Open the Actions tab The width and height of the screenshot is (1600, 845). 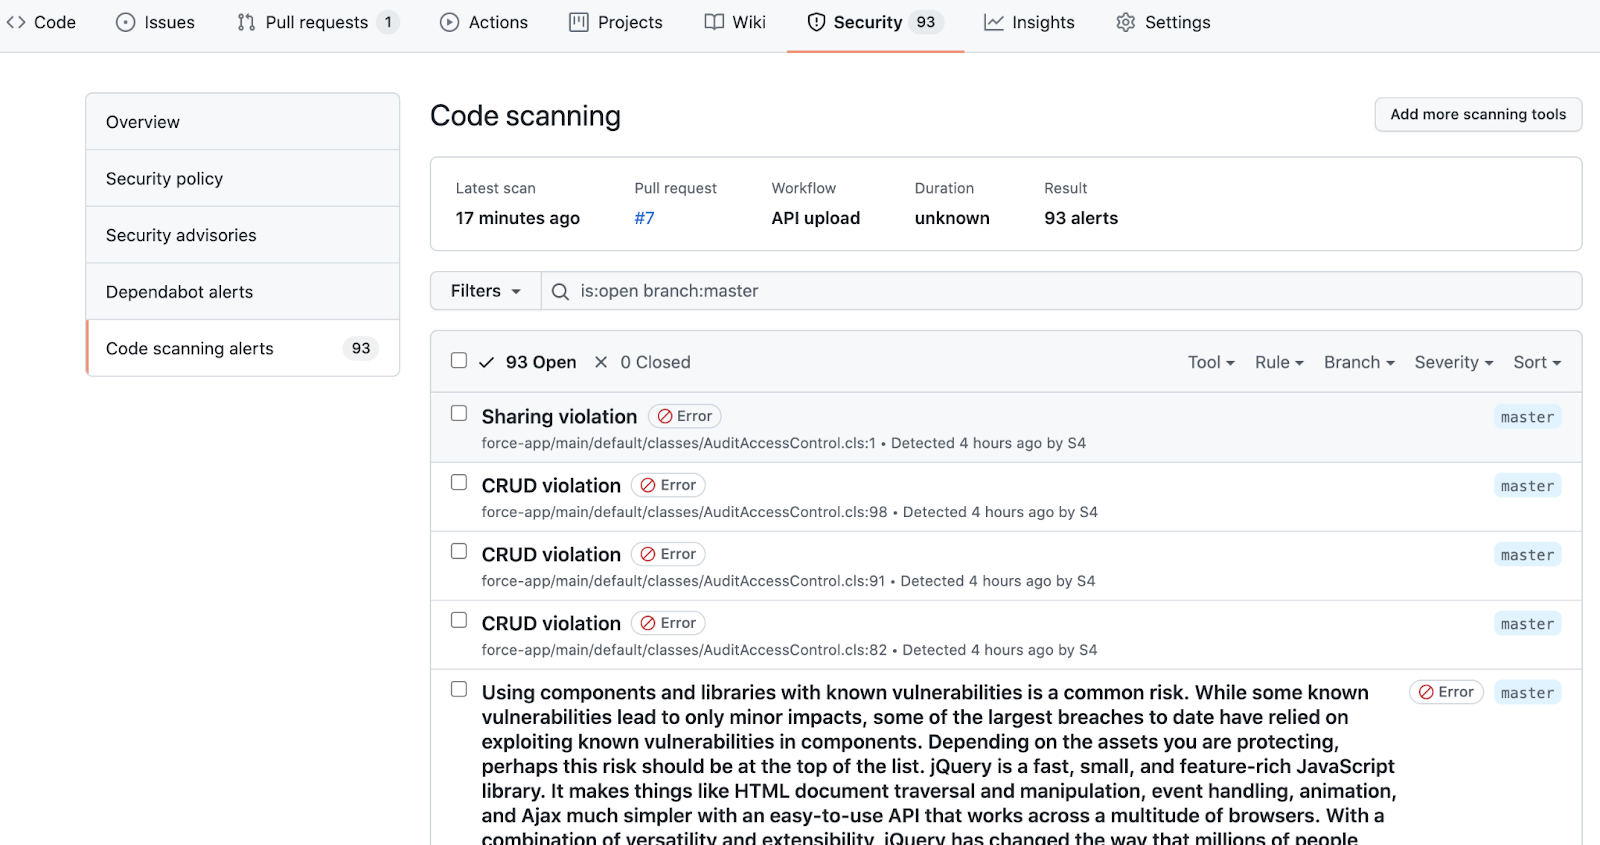pos(484,22)
